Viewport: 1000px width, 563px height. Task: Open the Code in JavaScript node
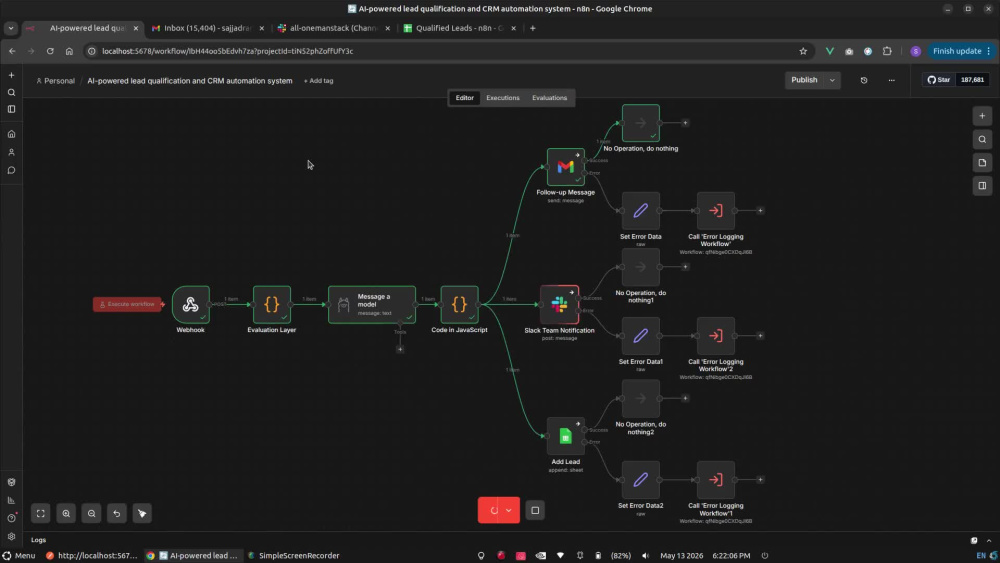coord(459,305)
